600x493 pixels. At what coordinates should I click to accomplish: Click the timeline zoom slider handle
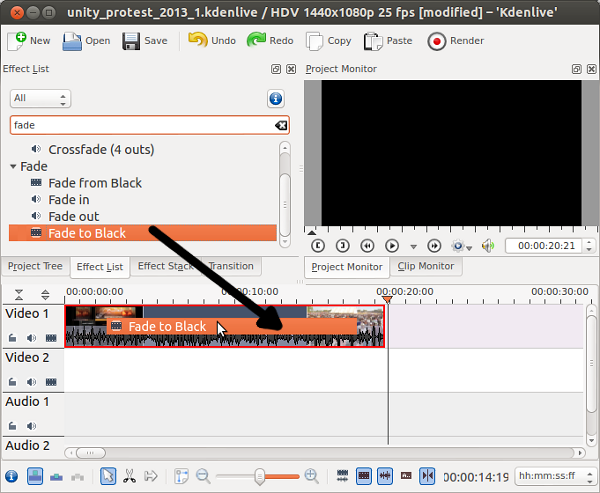click(262, 476)
